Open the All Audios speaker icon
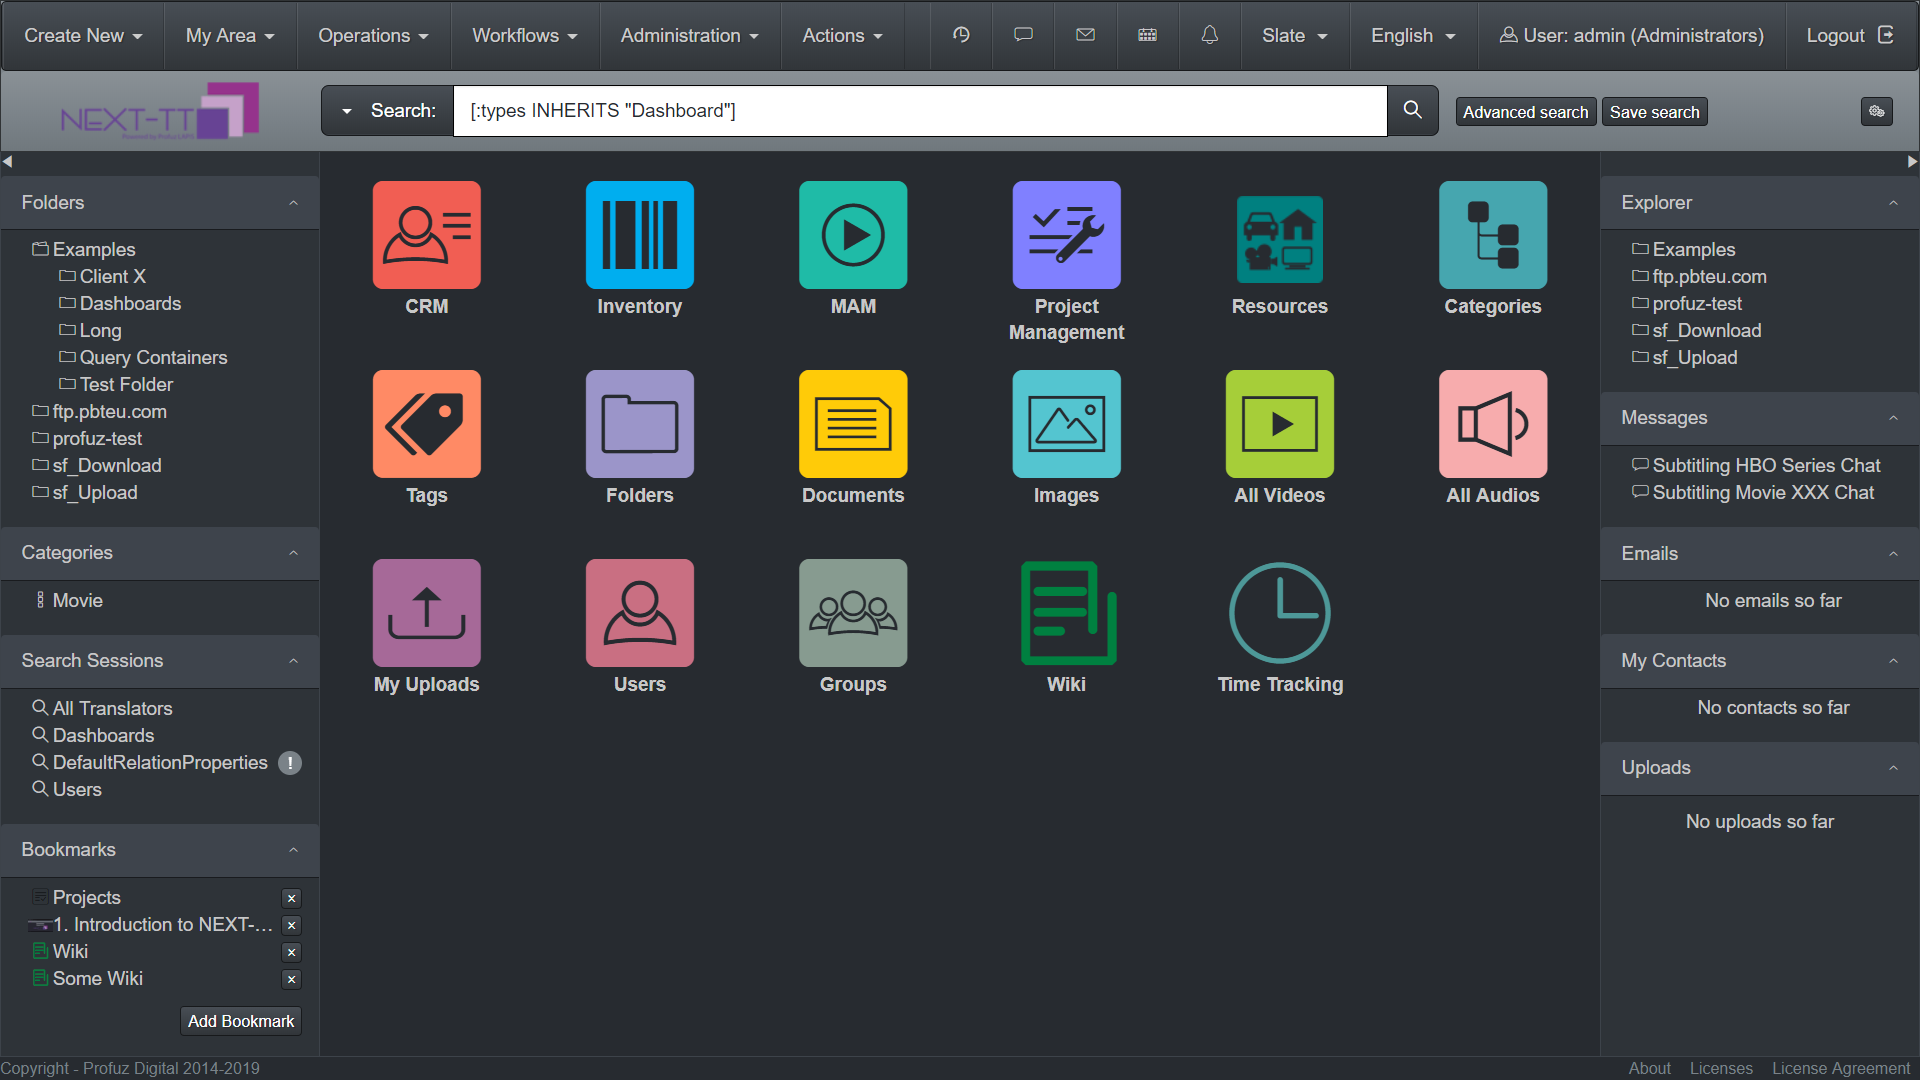The height and width of the screenshot is (1080, 1920). pos(1493,424)
